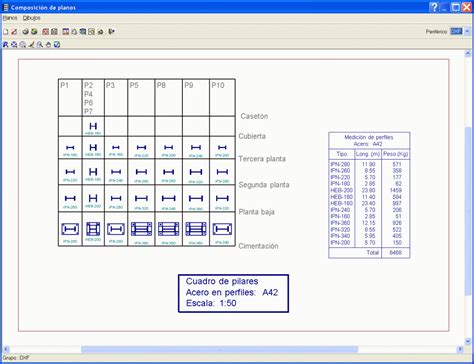Click the red pencil edit icon
The width and height of the screenshot is (474, 364).
coord(14,32)
